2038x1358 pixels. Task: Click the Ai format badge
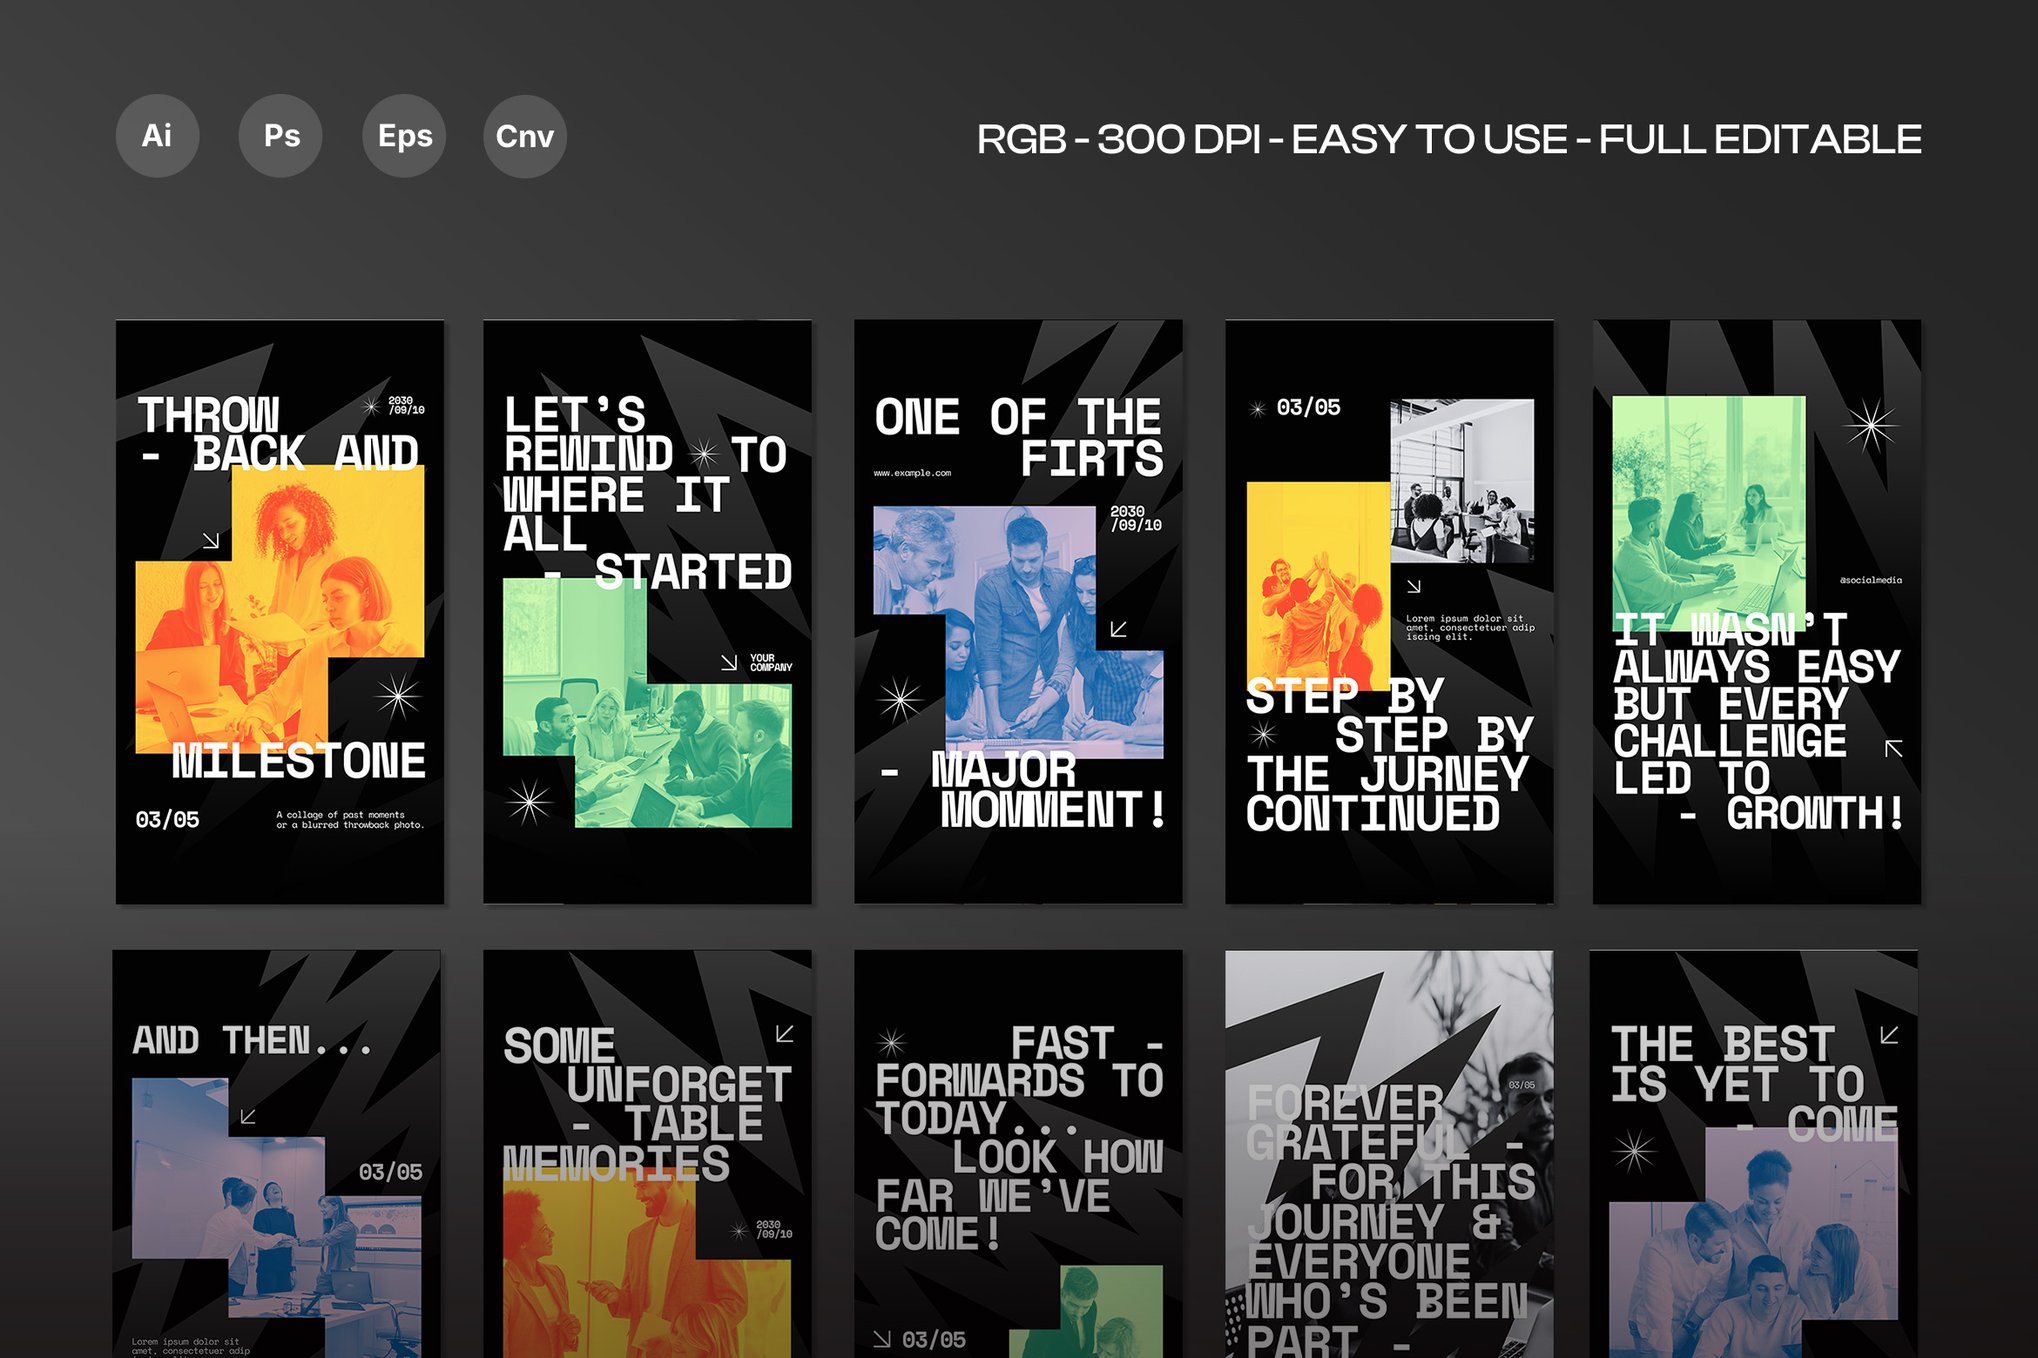pos(157,136)
